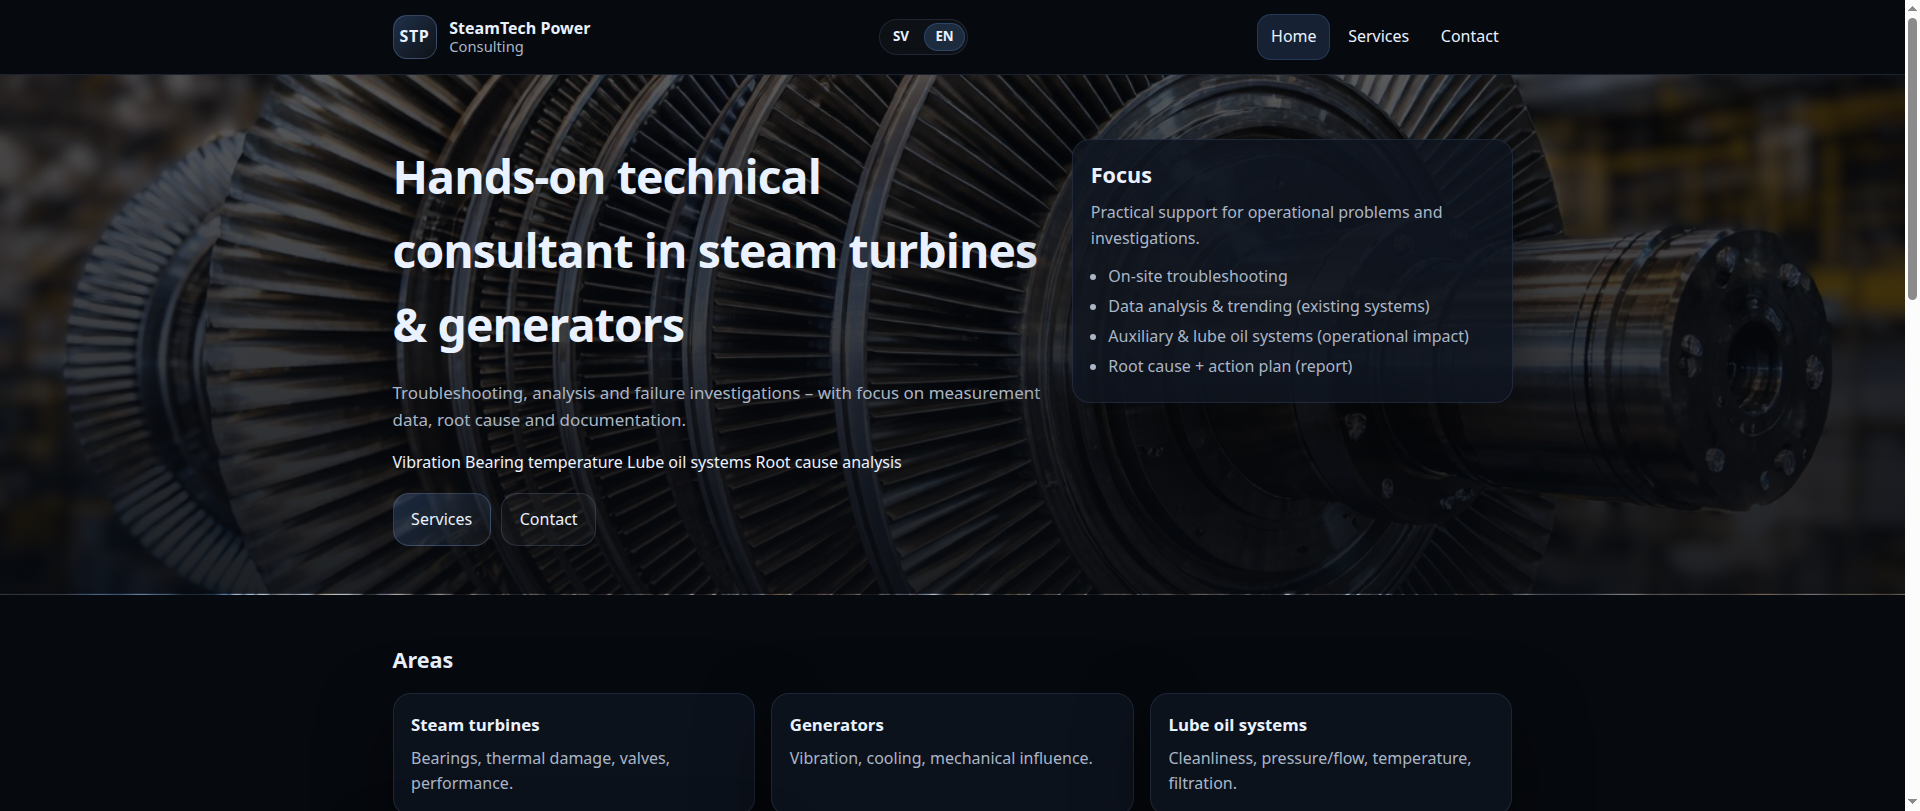Screen dimensions: 1920x811
Task: Click the SteamTech Power brand name
Action: click(519, 28)
